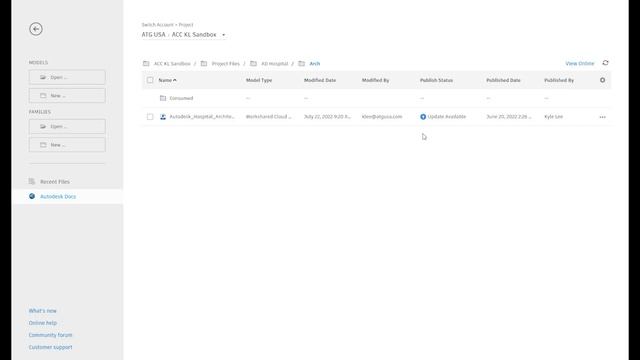The image size is (640, 360).
Task: Open a family under Families
Action: pos(67,127)
